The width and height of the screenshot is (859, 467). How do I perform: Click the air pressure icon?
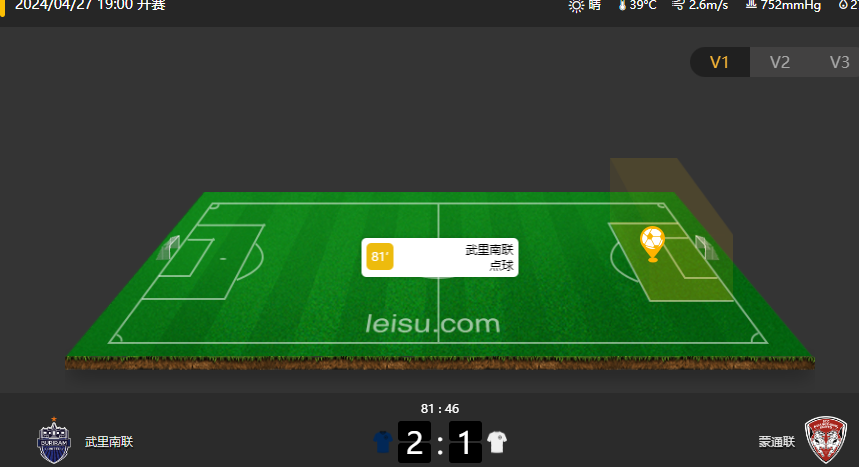[751, 4]
